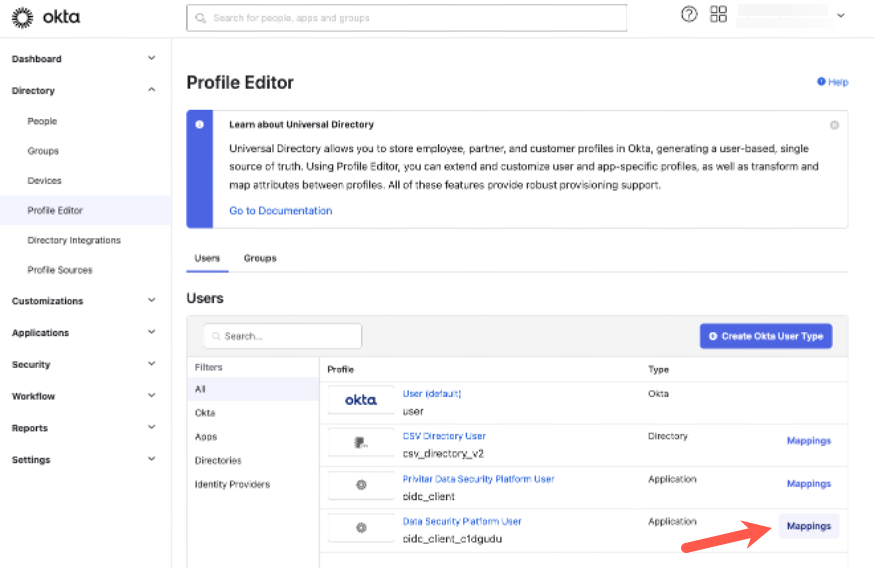
Task: Select the All filter
Action: coord(253,389)
